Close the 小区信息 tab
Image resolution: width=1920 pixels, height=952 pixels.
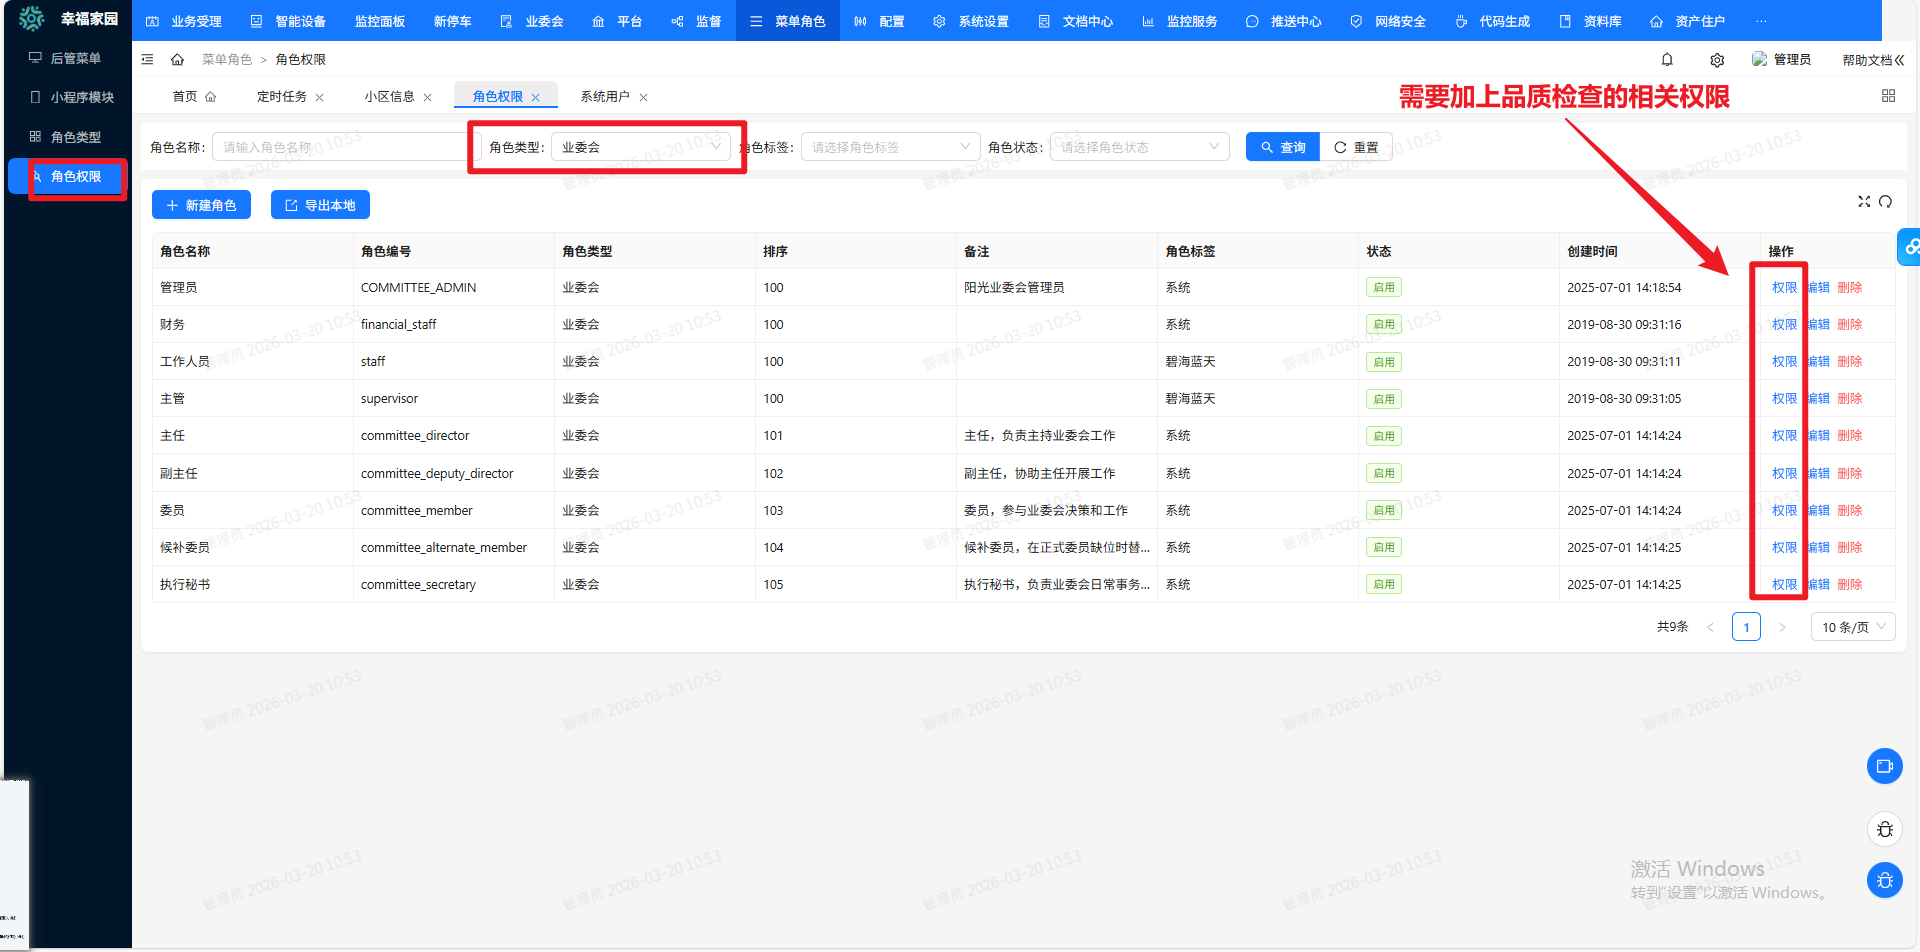(x=428, y=97)
